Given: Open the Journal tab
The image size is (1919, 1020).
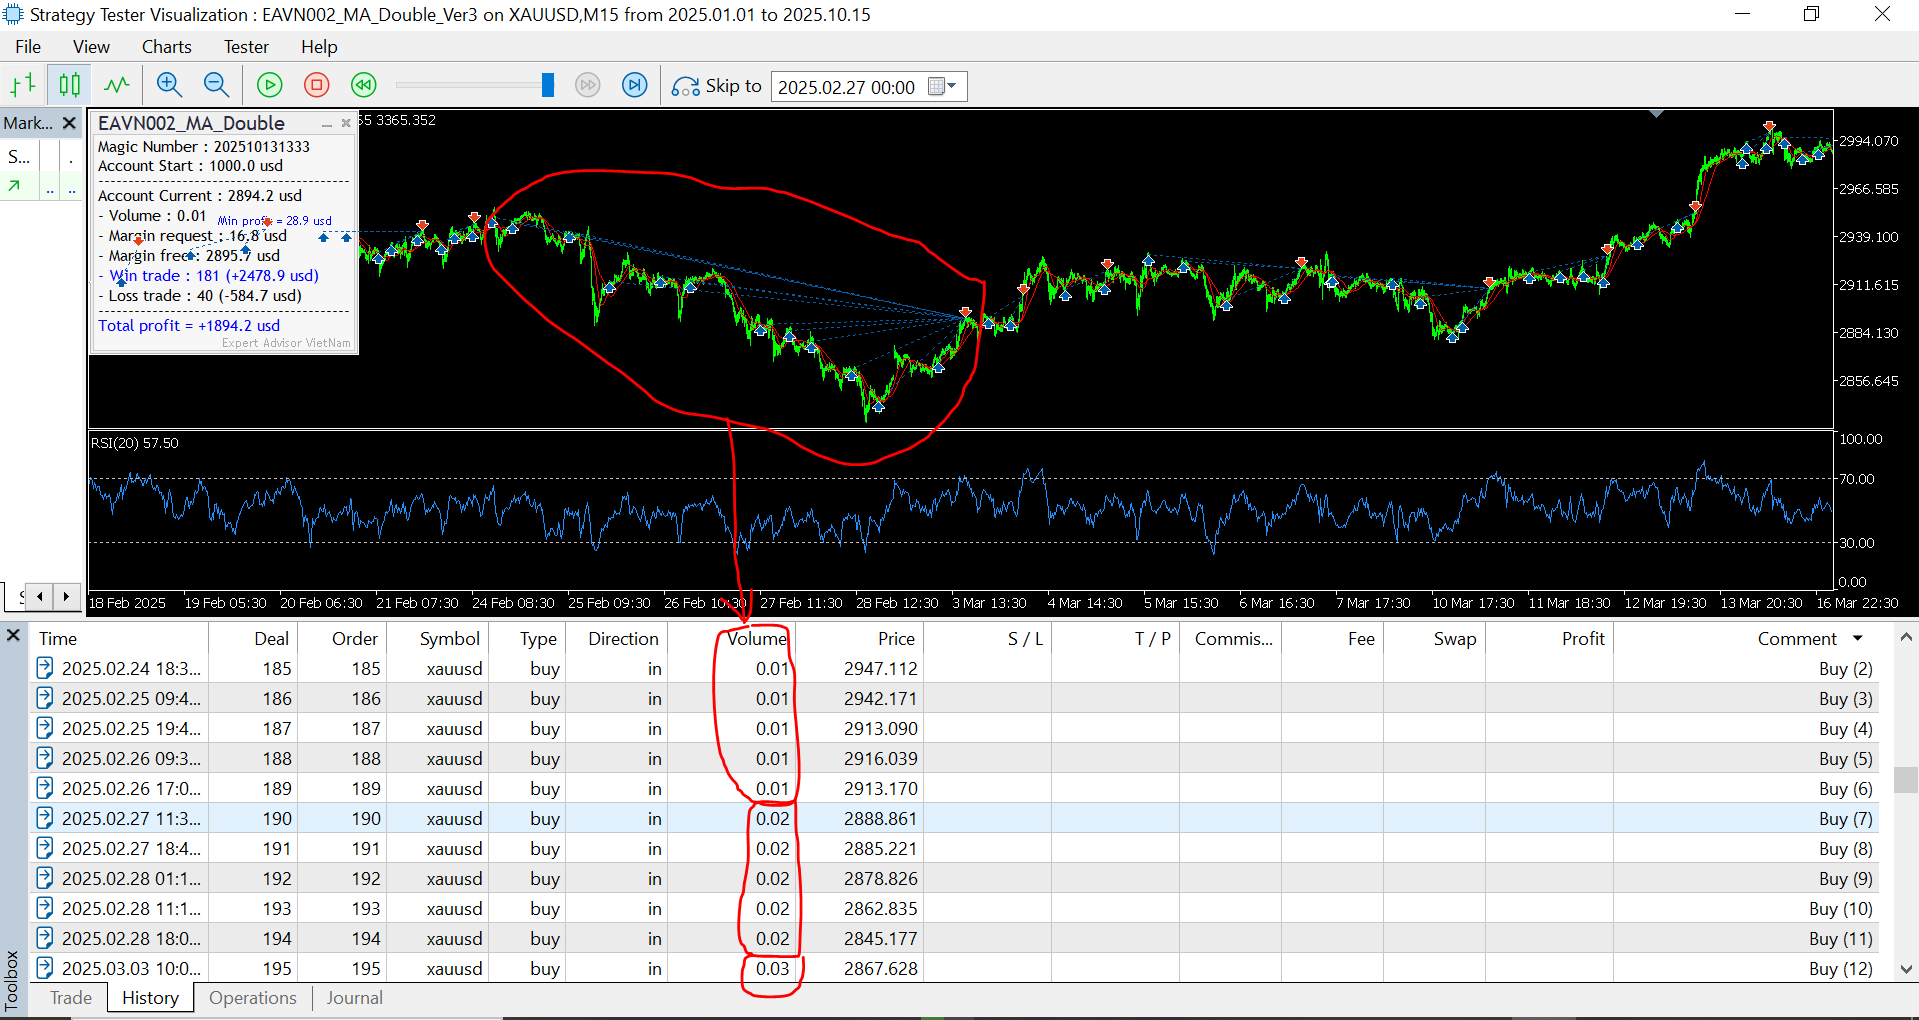Looking at the screenshot, I should [x=354, y=998].
